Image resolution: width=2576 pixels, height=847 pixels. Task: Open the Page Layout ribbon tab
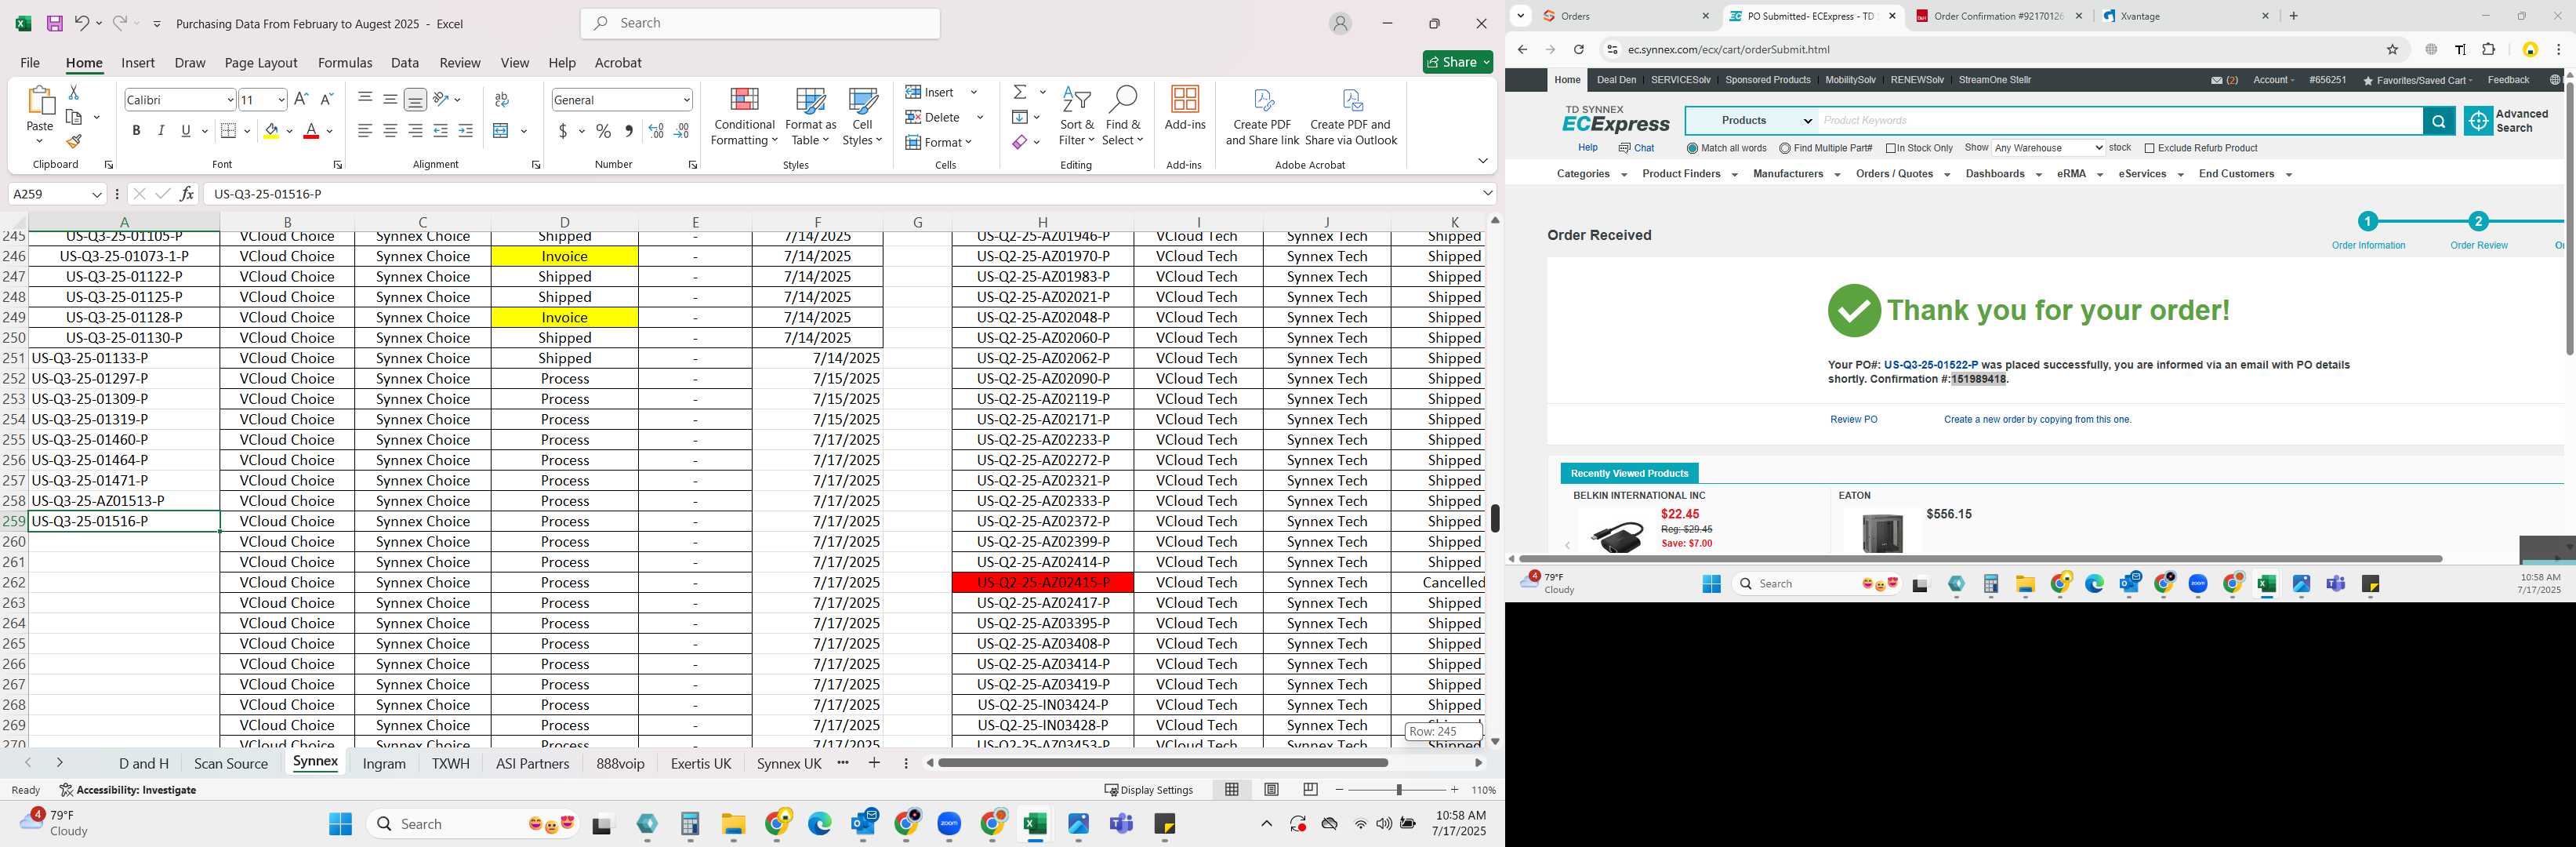coord(261,62)
